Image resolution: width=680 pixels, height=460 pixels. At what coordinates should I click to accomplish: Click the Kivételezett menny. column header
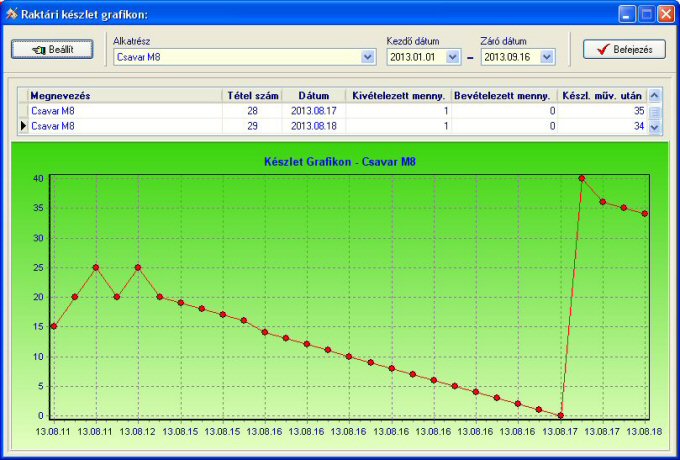tap(398, 95)
